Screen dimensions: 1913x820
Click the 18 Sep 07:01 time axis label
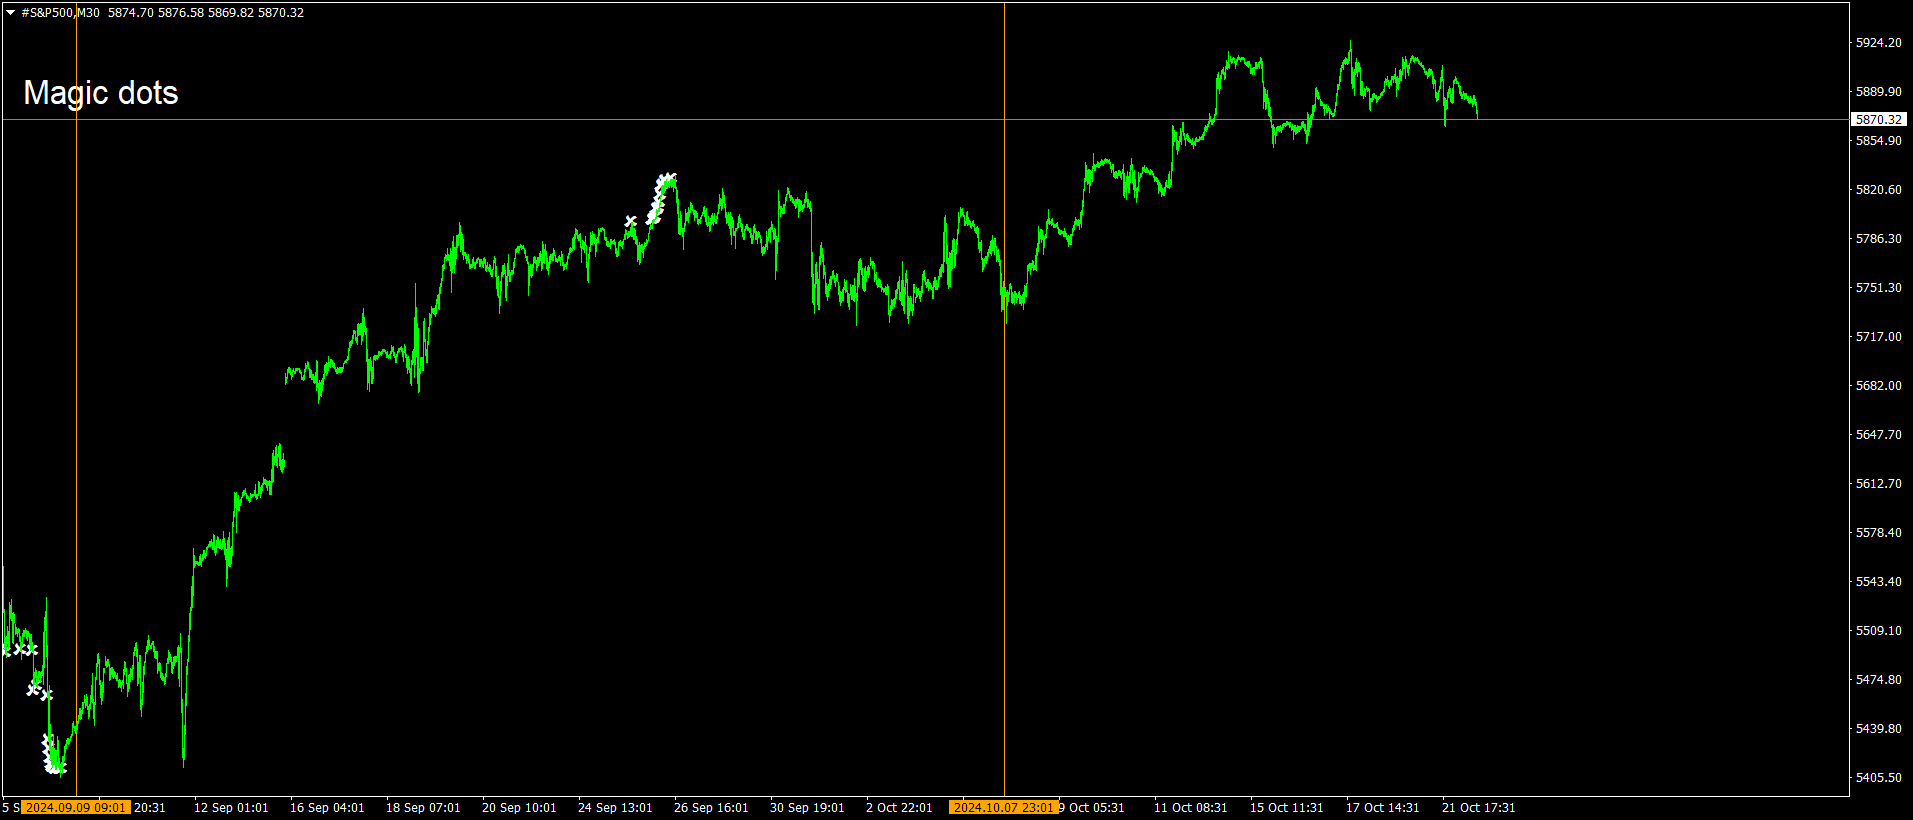click(423, 808)
